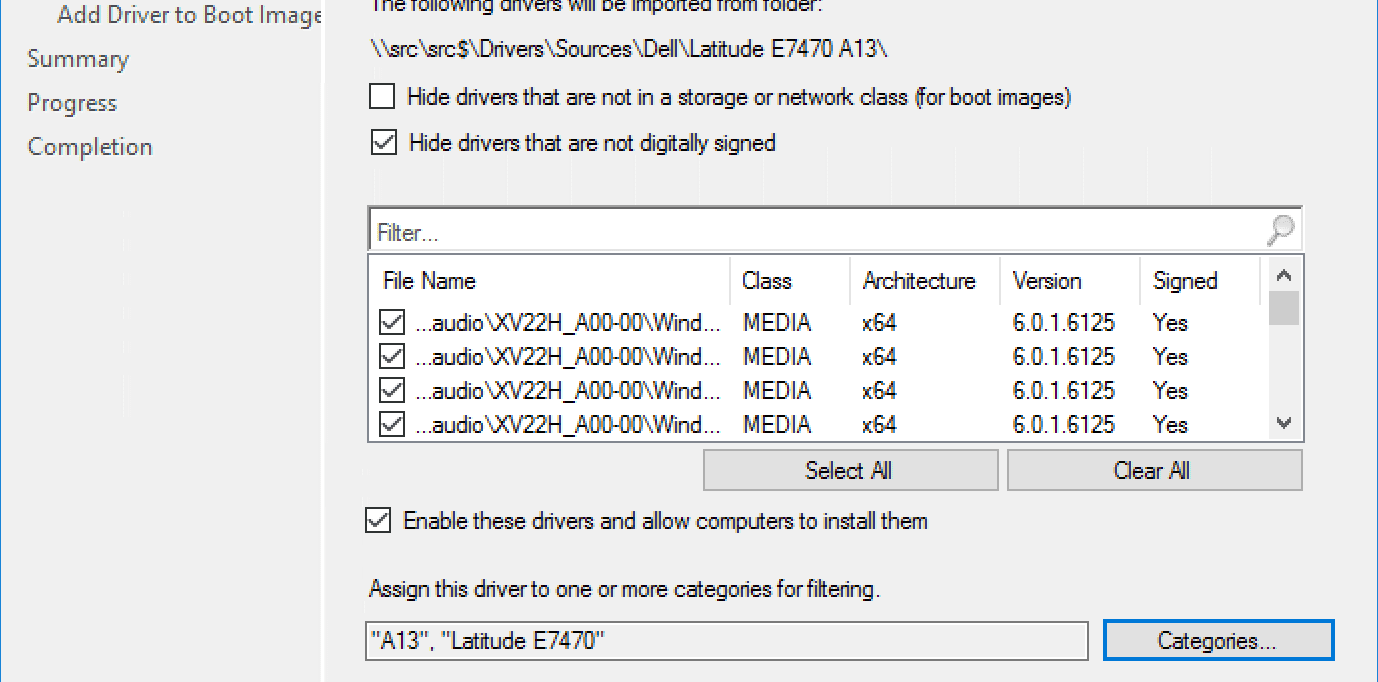
Task: Click the Clear All button
Action: [x=1152, y=470]
